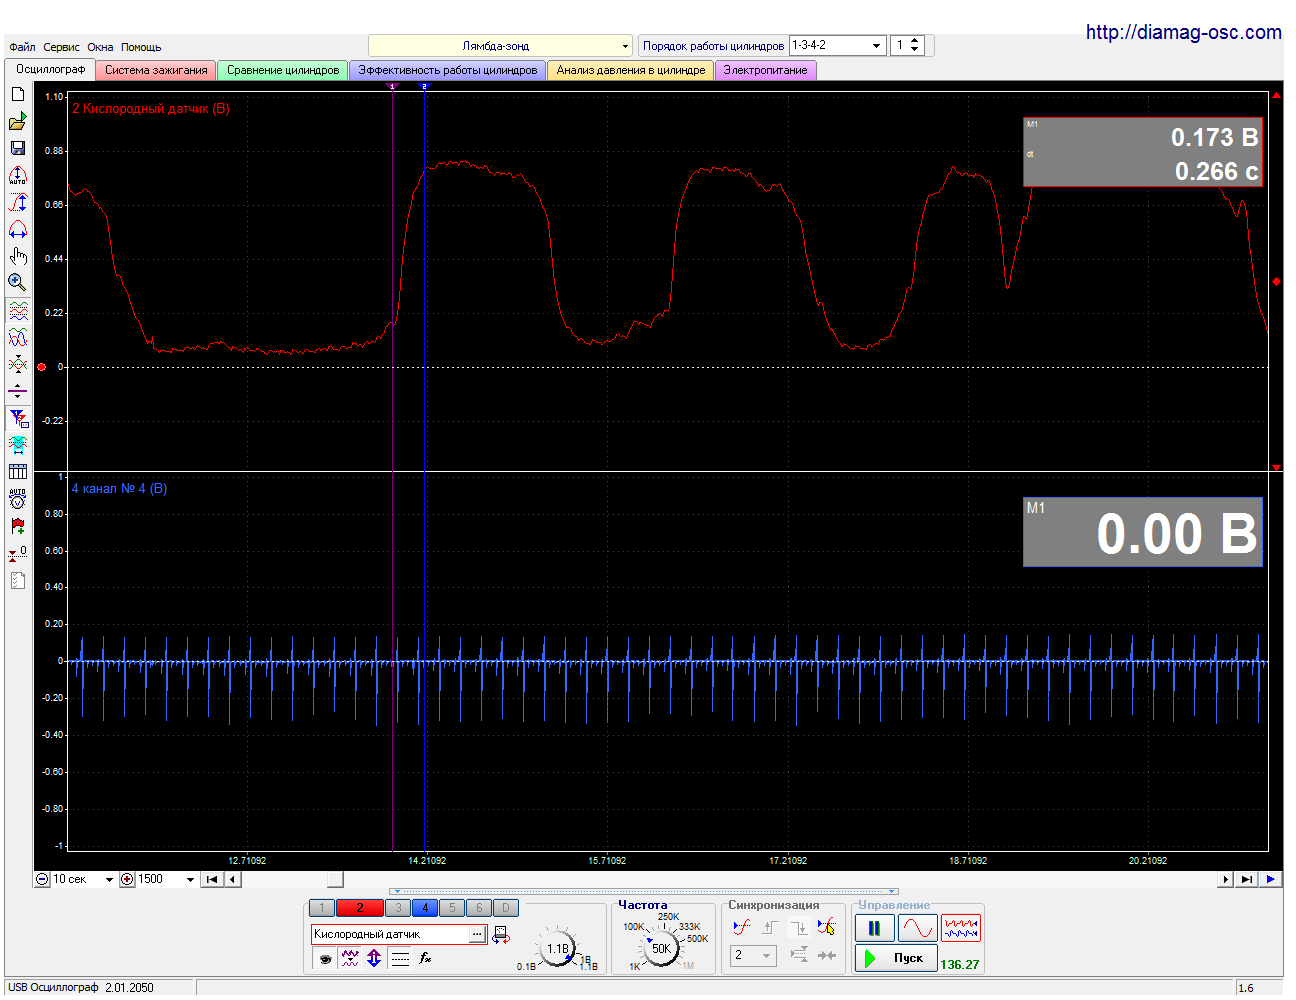
Task: Open the fx function icon
Action: 425,958
